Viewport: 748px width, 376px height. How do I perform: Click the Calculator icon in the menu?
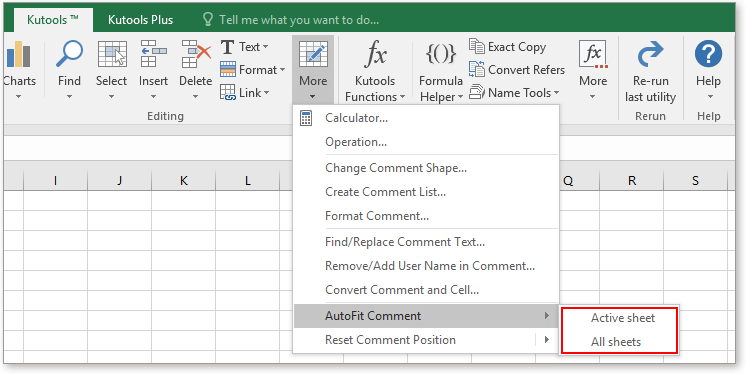coord(306,118)
